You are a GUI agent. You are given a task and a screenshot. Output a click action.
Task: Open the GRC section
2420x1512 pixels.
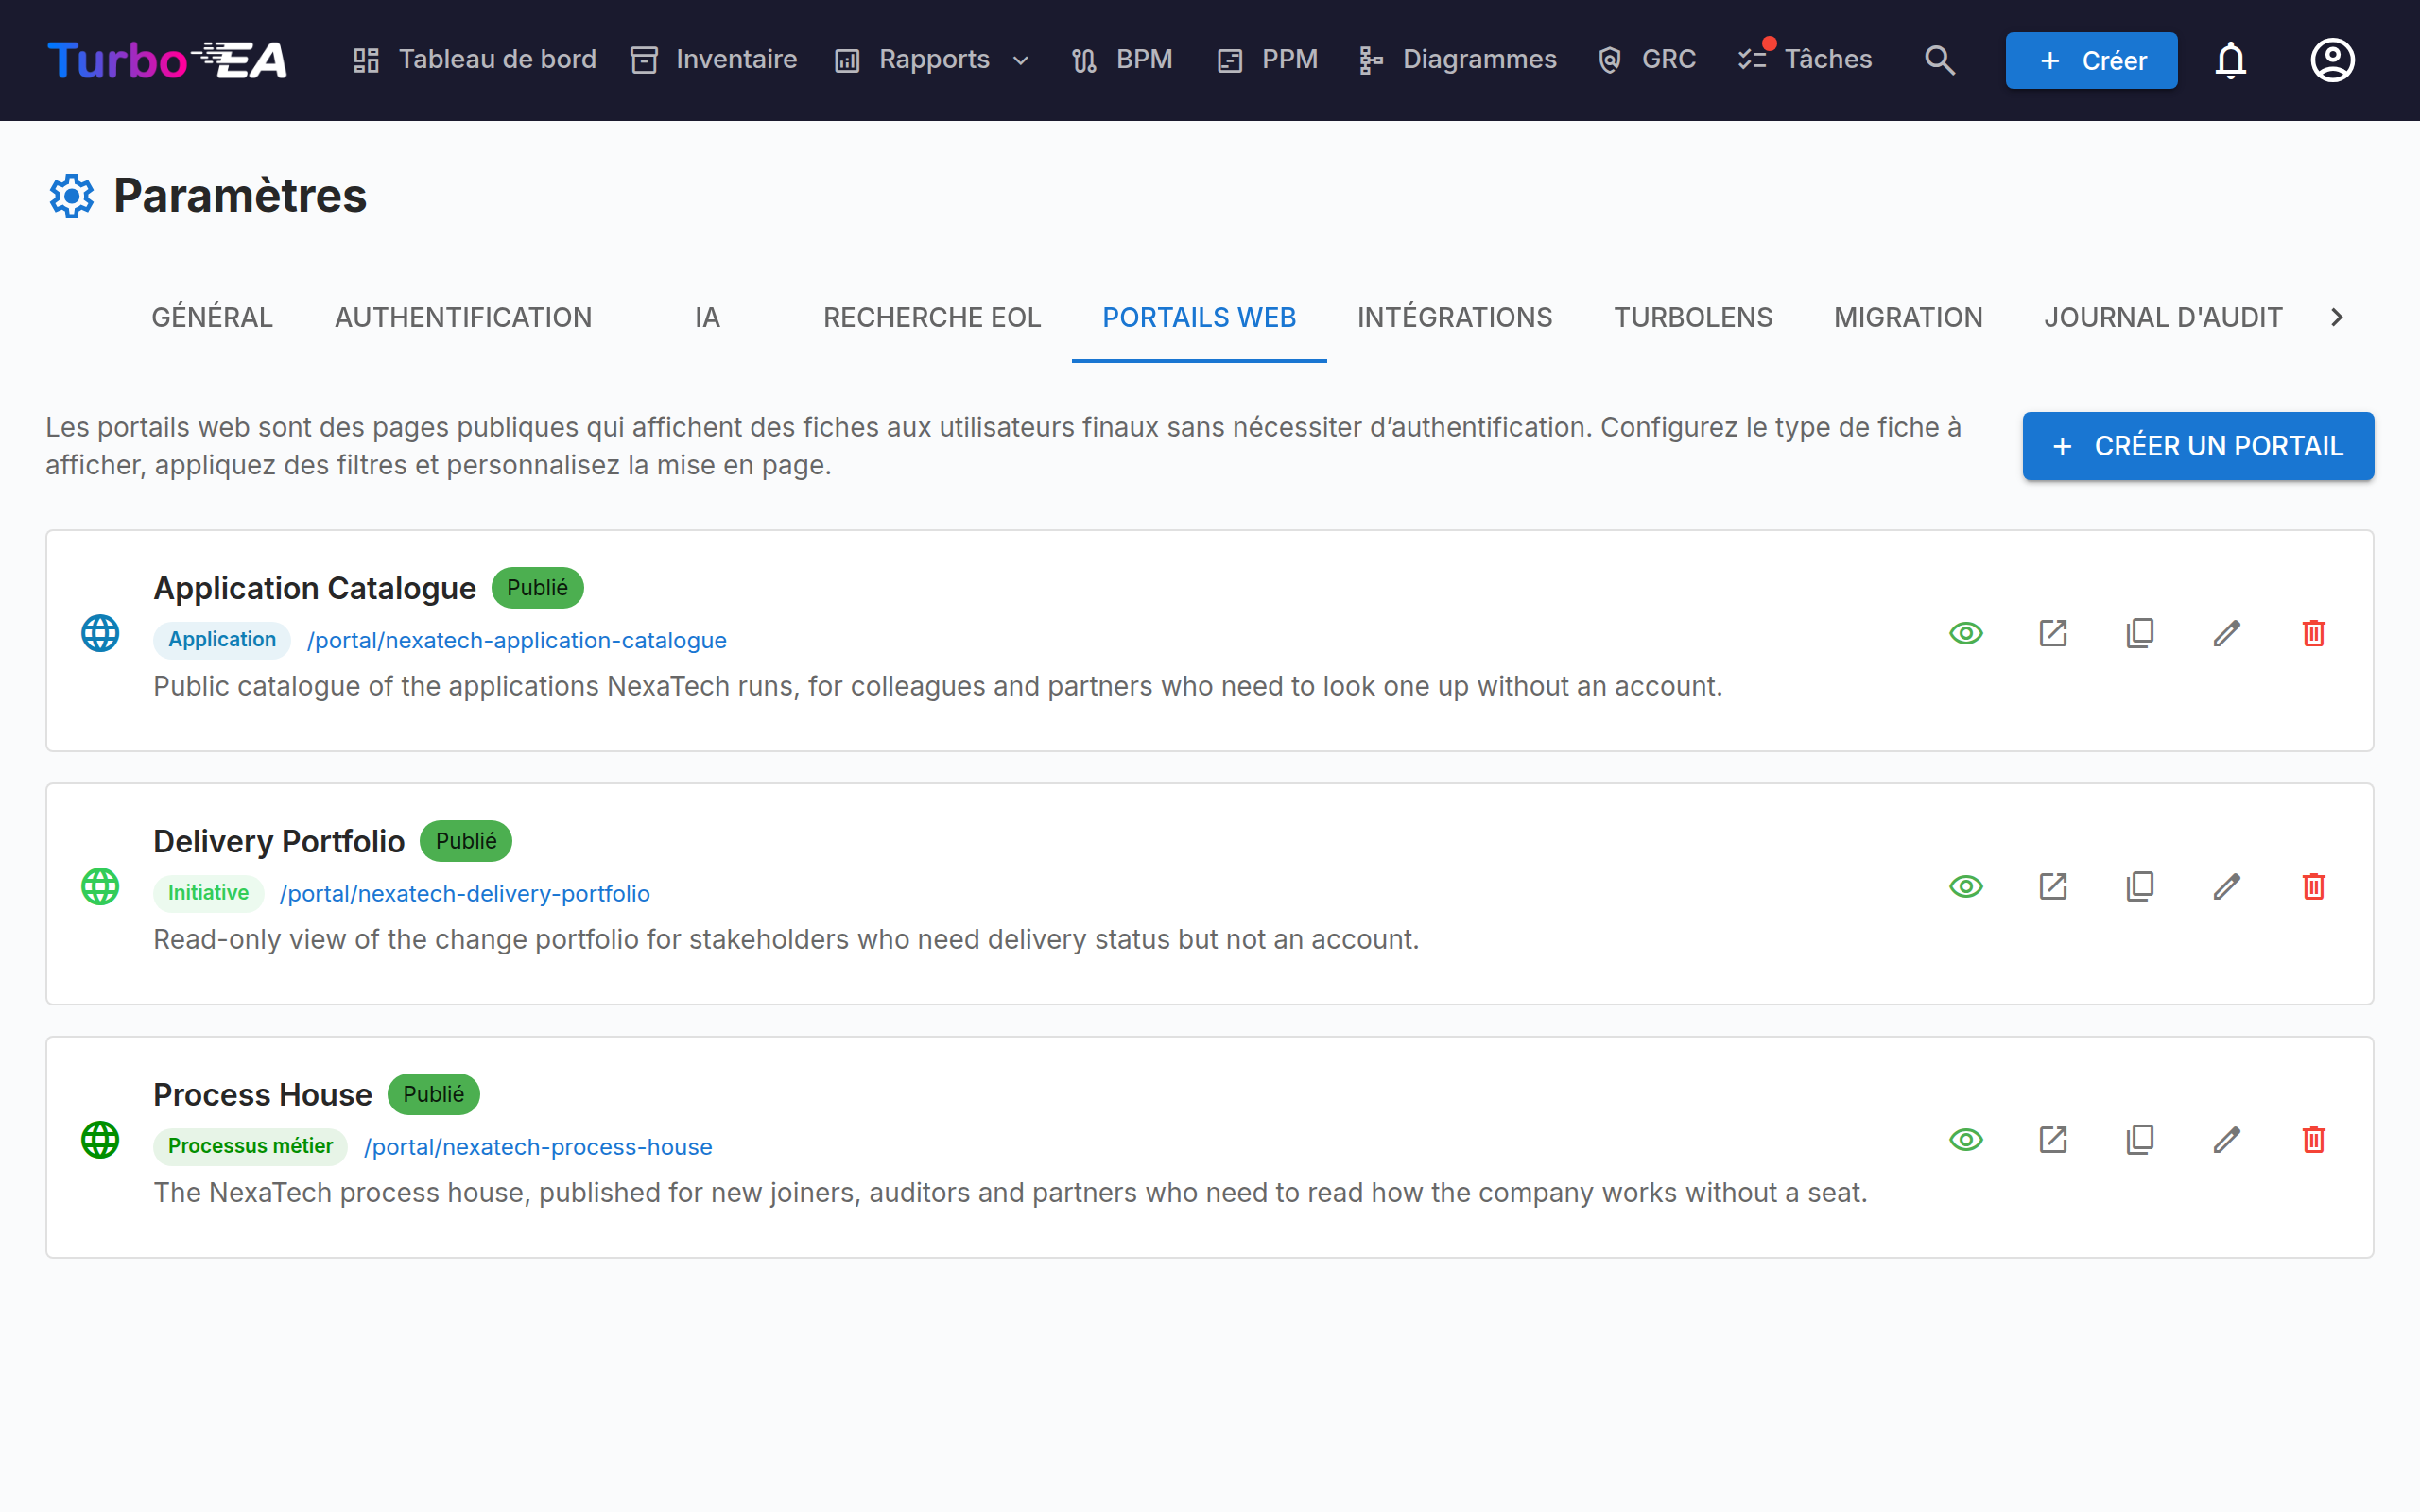(x=1647, y=60)
